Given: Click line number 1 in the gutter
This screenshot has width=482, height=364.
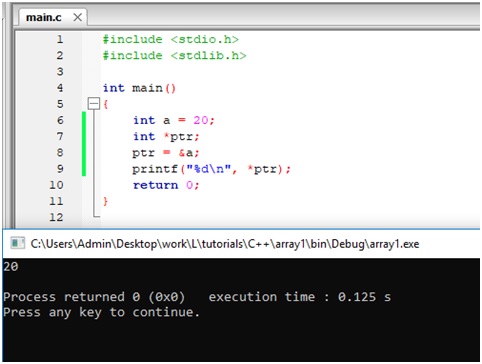Looking at the screenshot, I should [x=60, y=39].
